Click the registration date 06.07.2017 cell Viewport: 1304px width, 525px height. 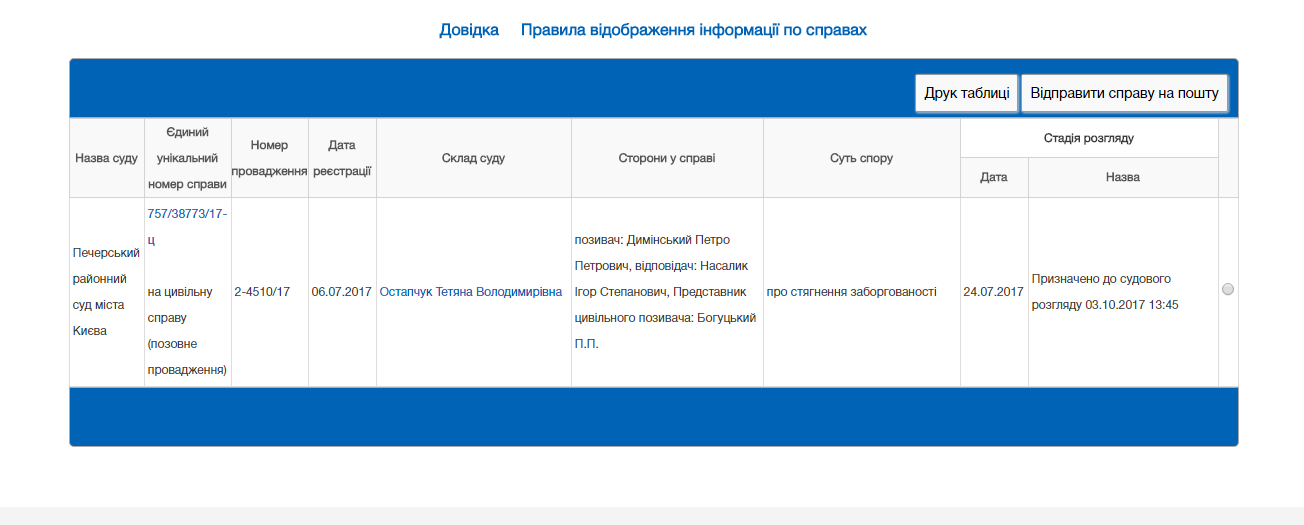[342, 292]
